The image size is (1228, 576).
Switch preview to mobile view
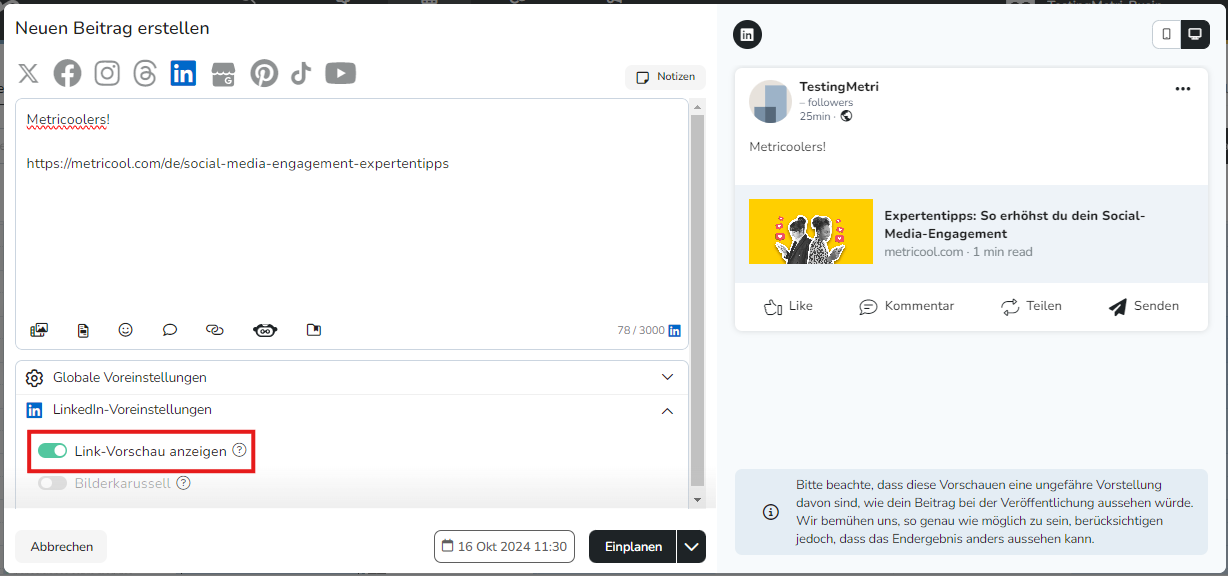tap(1166, 34)
